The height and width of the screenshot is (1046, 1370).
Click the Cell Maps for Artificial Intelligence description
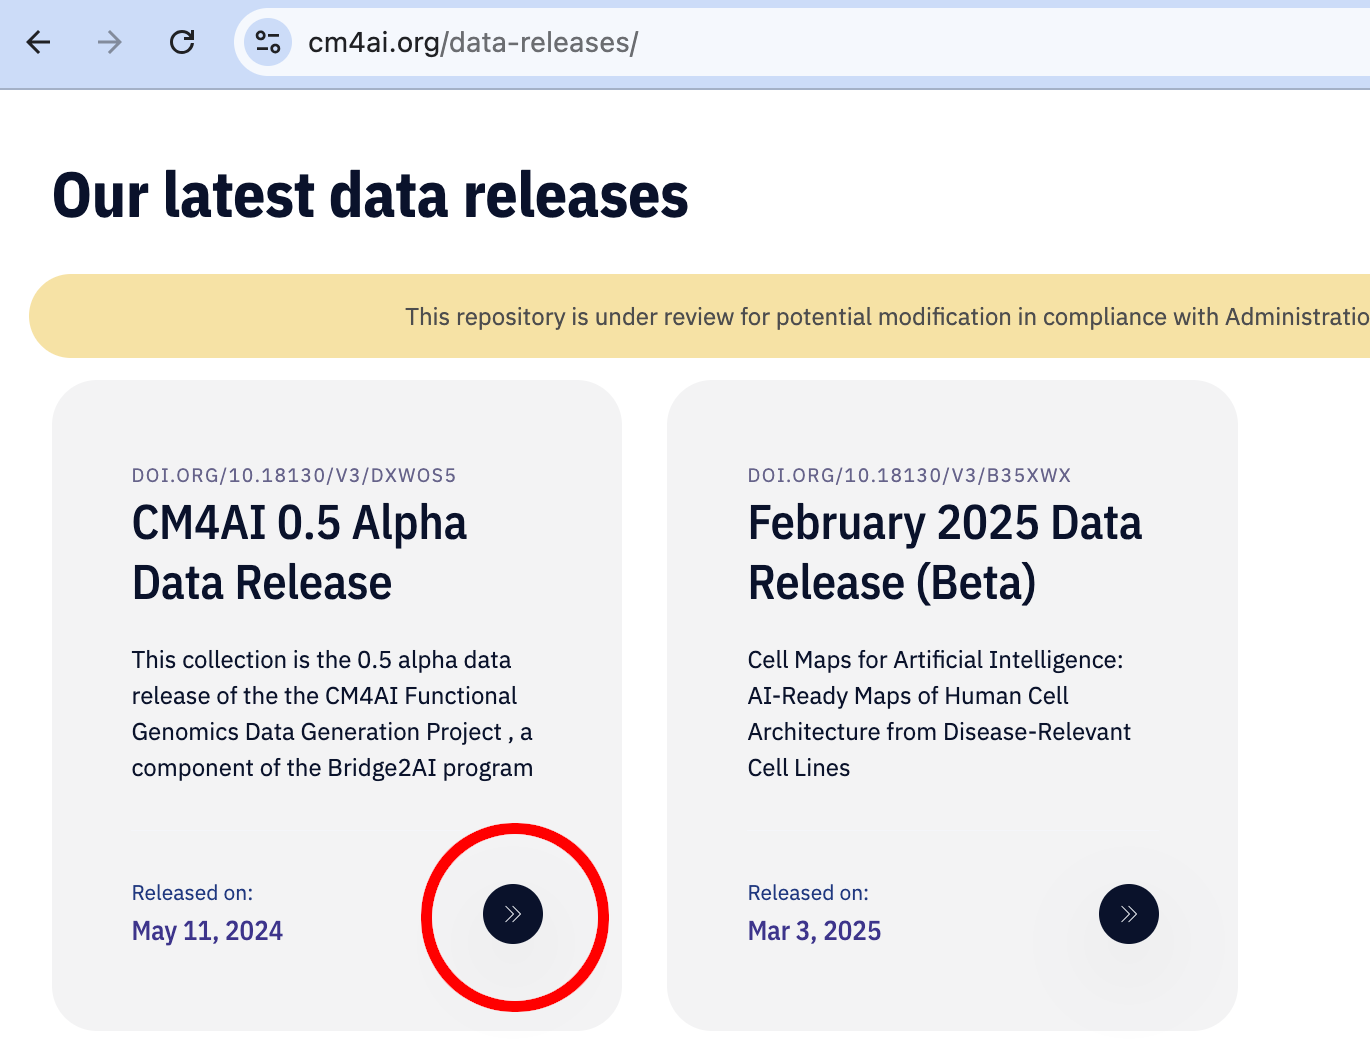939,714
